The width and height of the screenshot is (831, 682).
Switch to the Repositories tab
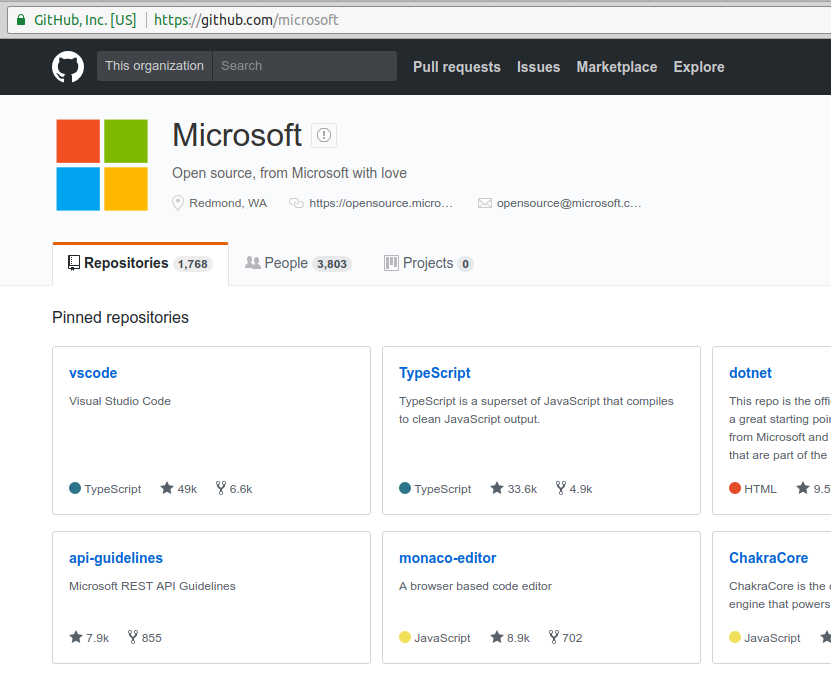(140, 263)
